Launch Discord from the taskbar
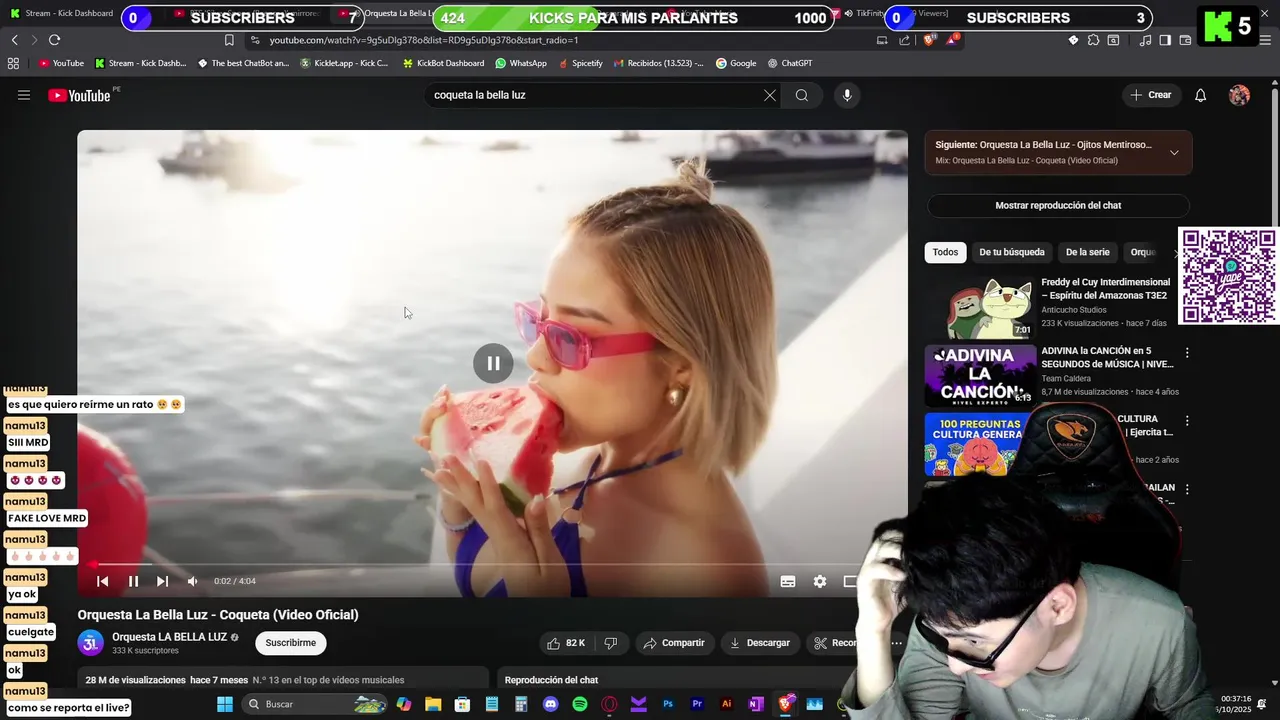This screenshot has width=1280, height=720. [550, 704]
